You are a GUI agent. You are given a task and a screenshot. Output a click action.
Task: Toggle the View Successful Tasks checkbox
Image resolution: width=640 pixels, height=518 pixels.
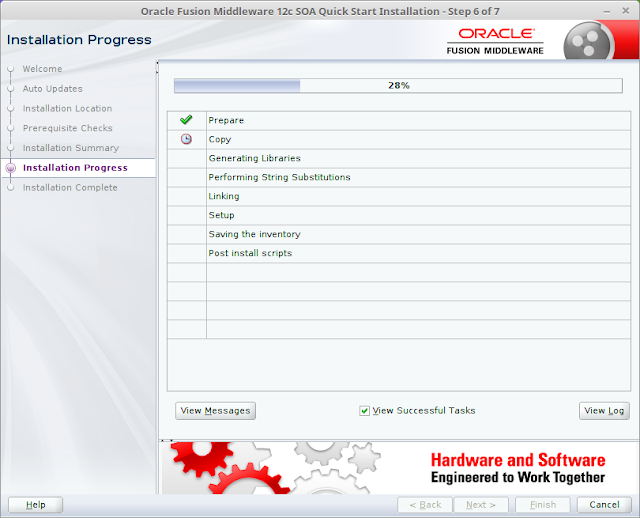tap(364, 411)
